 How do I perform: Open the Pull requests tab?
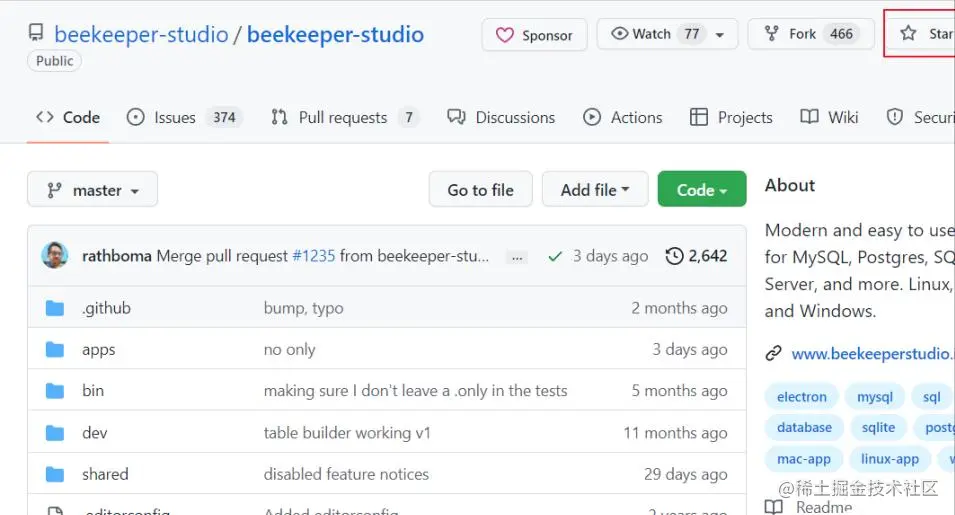343,117
